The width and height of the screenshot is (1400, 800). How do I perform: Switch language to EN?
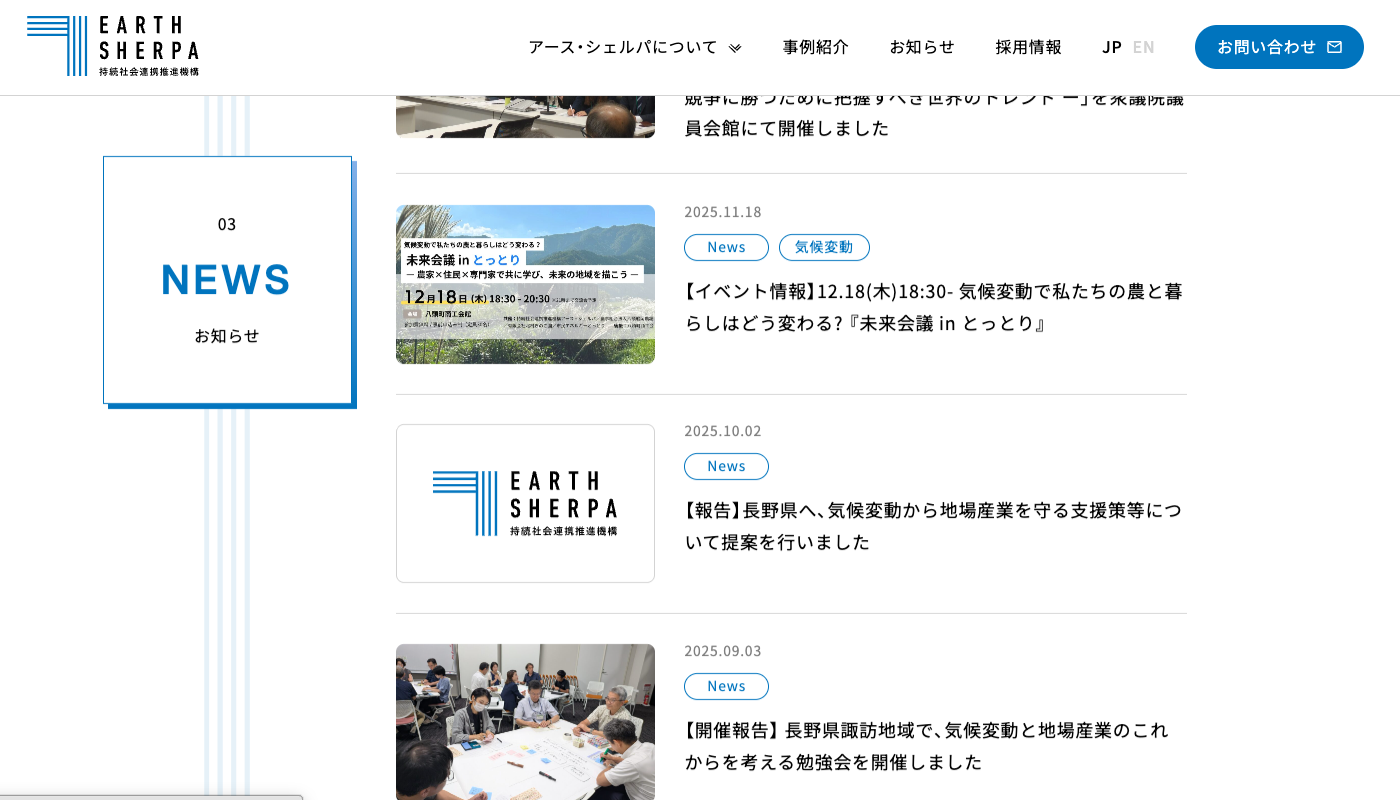[1143, 47]
